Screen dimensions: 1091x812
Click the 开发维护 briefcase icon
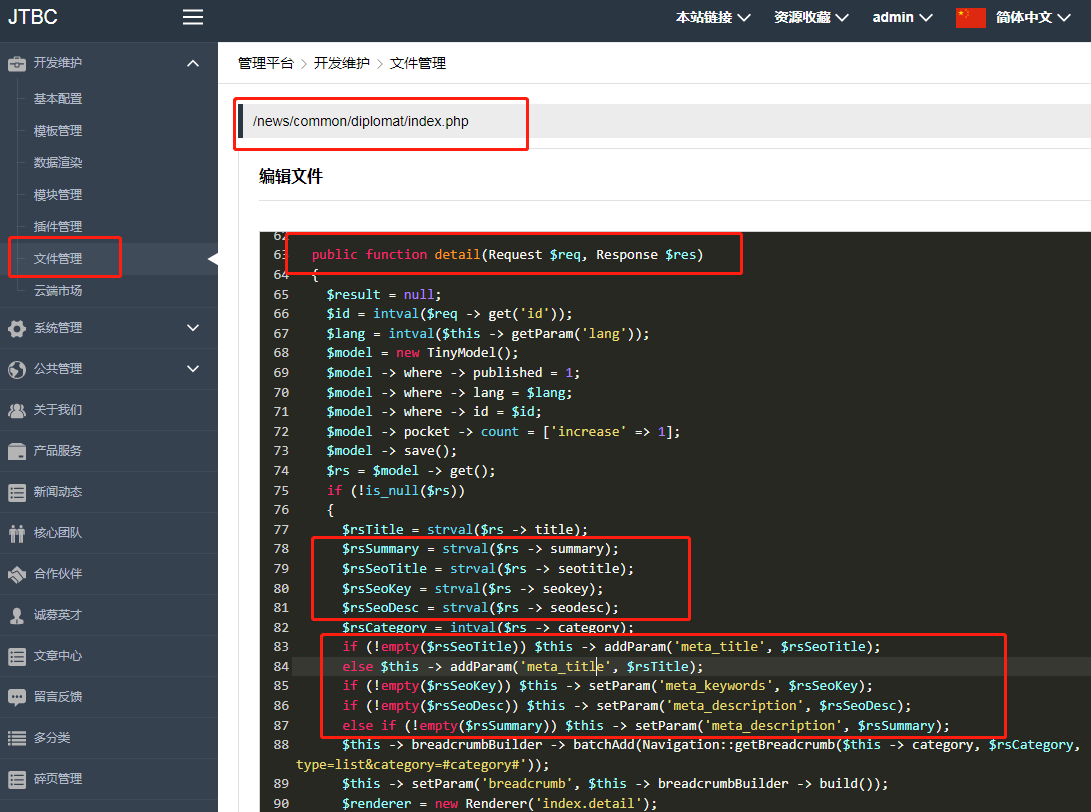point(17,63)
